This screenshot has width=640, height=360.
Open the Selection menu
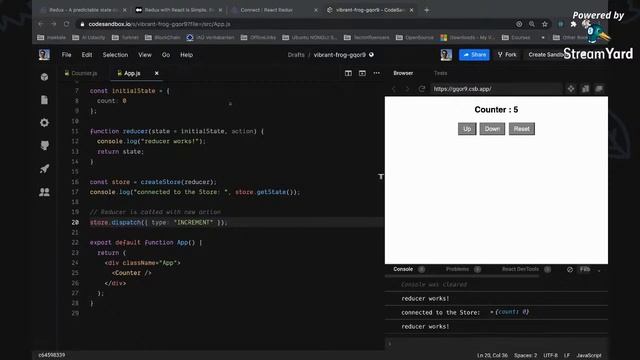click(x=115, y=55)
